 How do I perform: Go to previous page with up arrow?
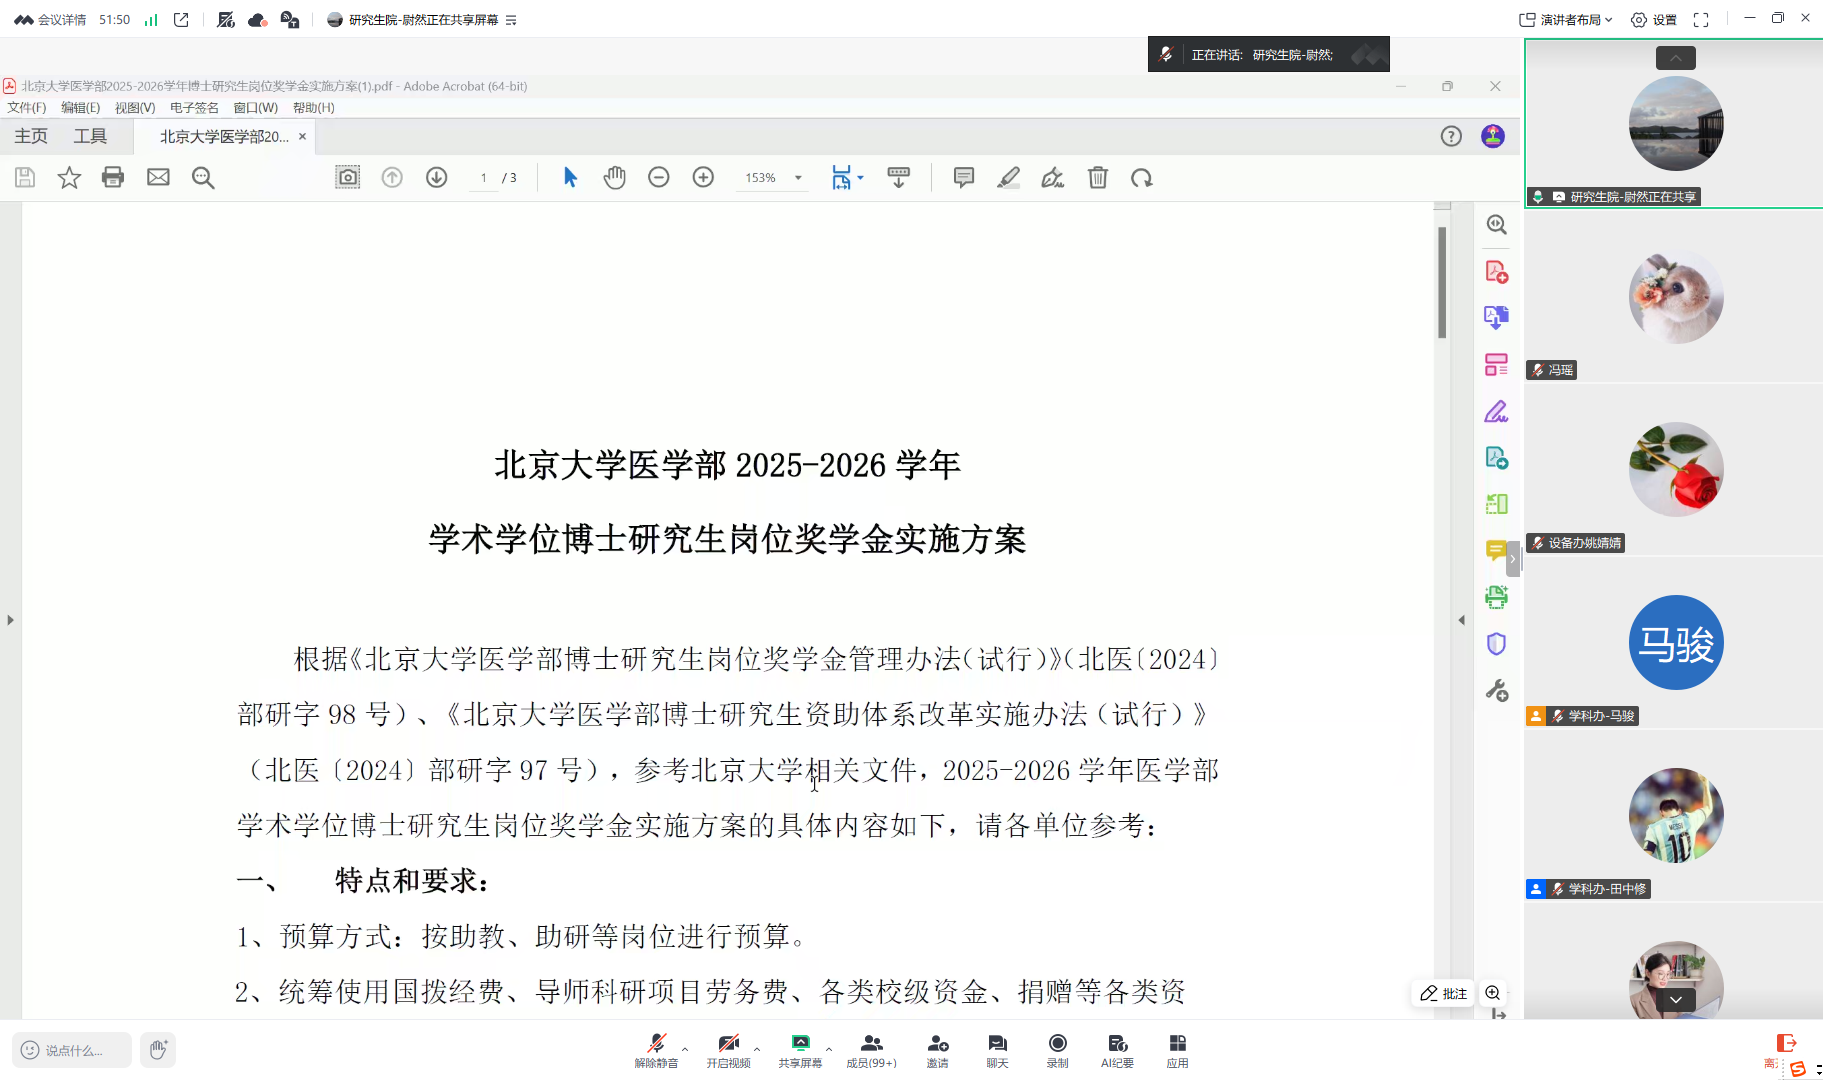(x=392, y=178)
